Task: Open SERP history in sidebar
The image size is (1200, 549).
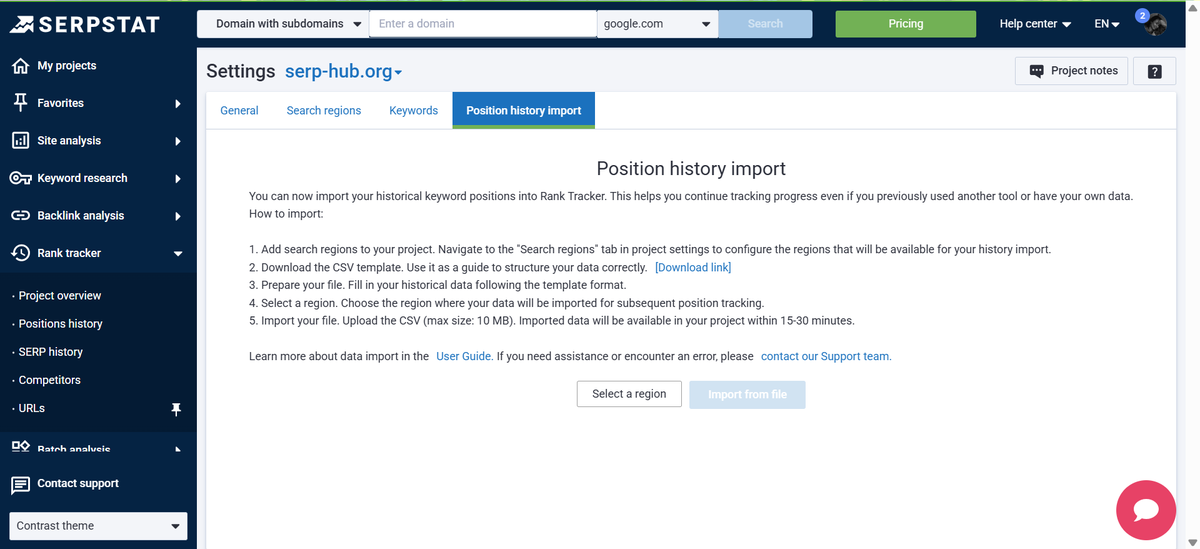Action: point(50,352)
